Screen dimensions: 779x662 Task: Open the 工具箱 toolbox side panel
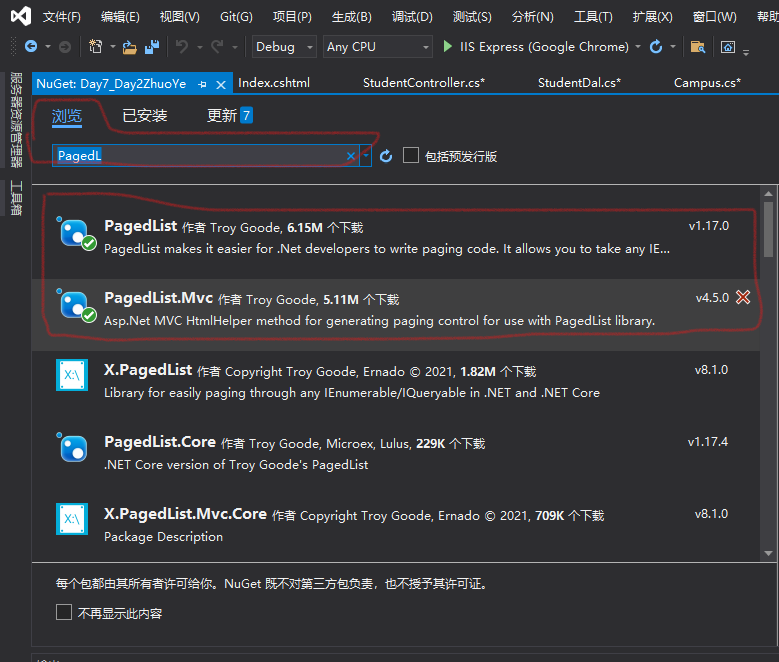point(16,198)
